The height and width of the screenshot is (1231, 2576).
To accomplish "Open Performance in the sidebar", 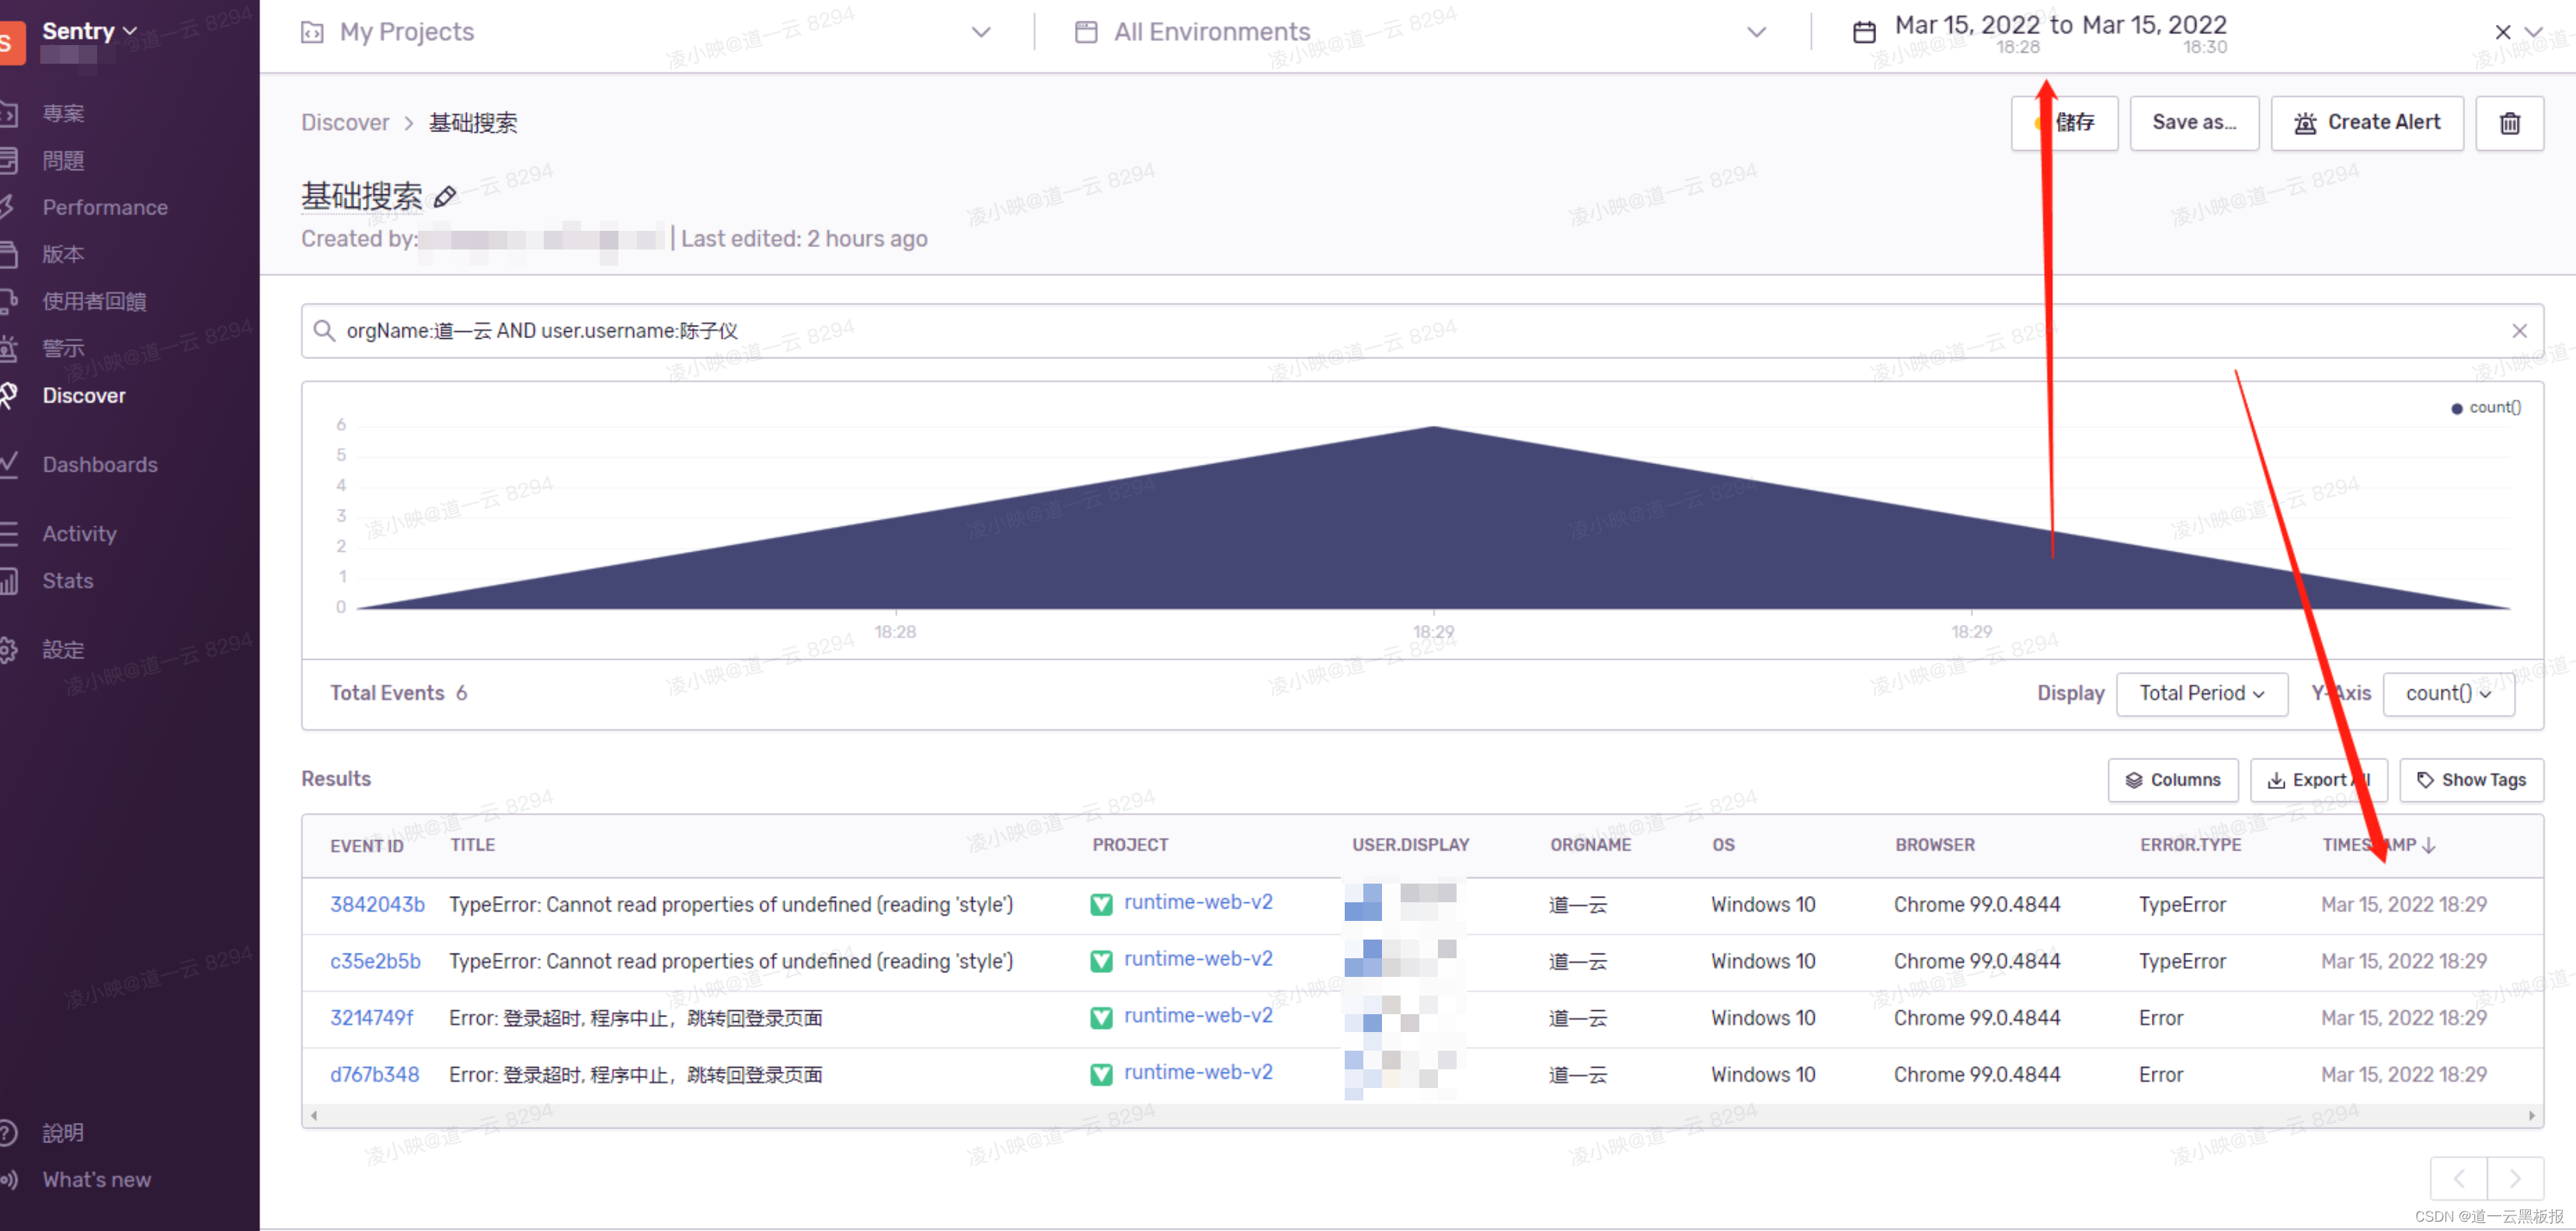I will [104, 207].
